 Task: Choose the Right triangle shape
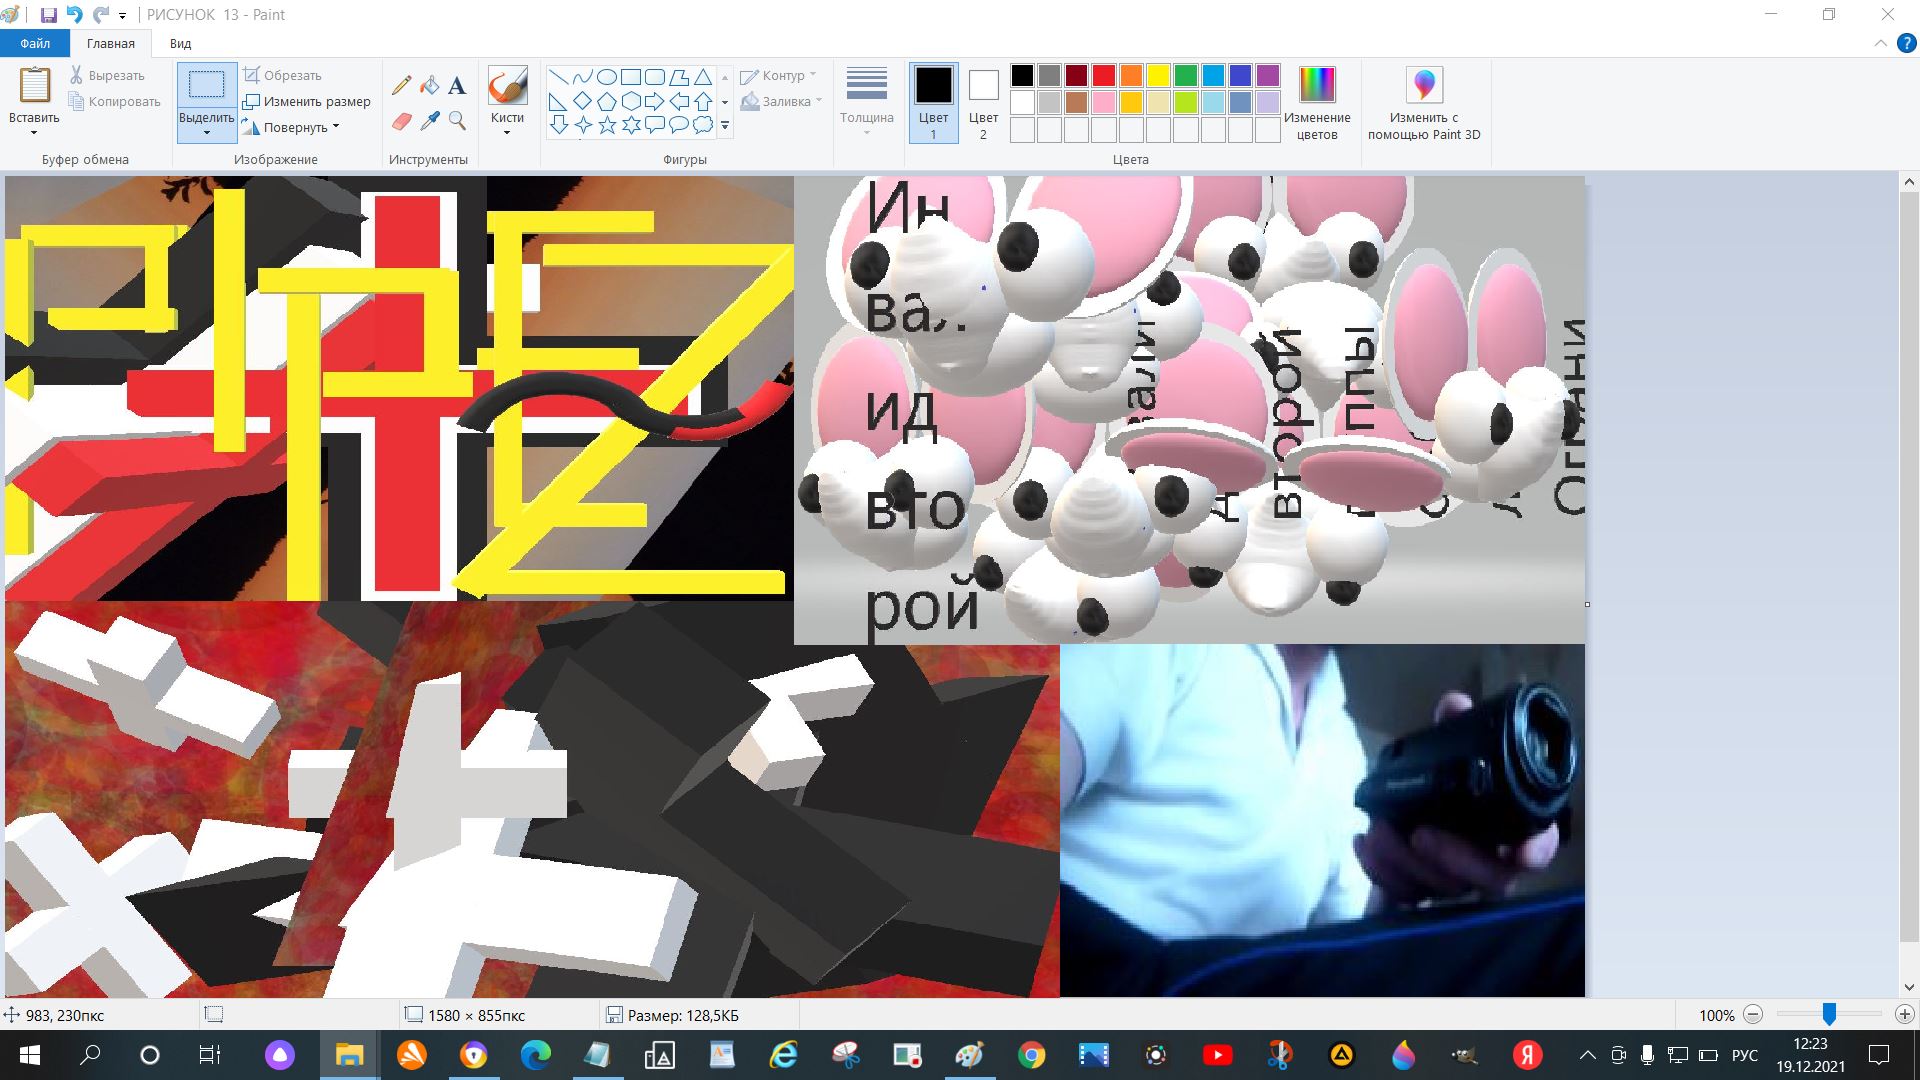tap(559, 101)
